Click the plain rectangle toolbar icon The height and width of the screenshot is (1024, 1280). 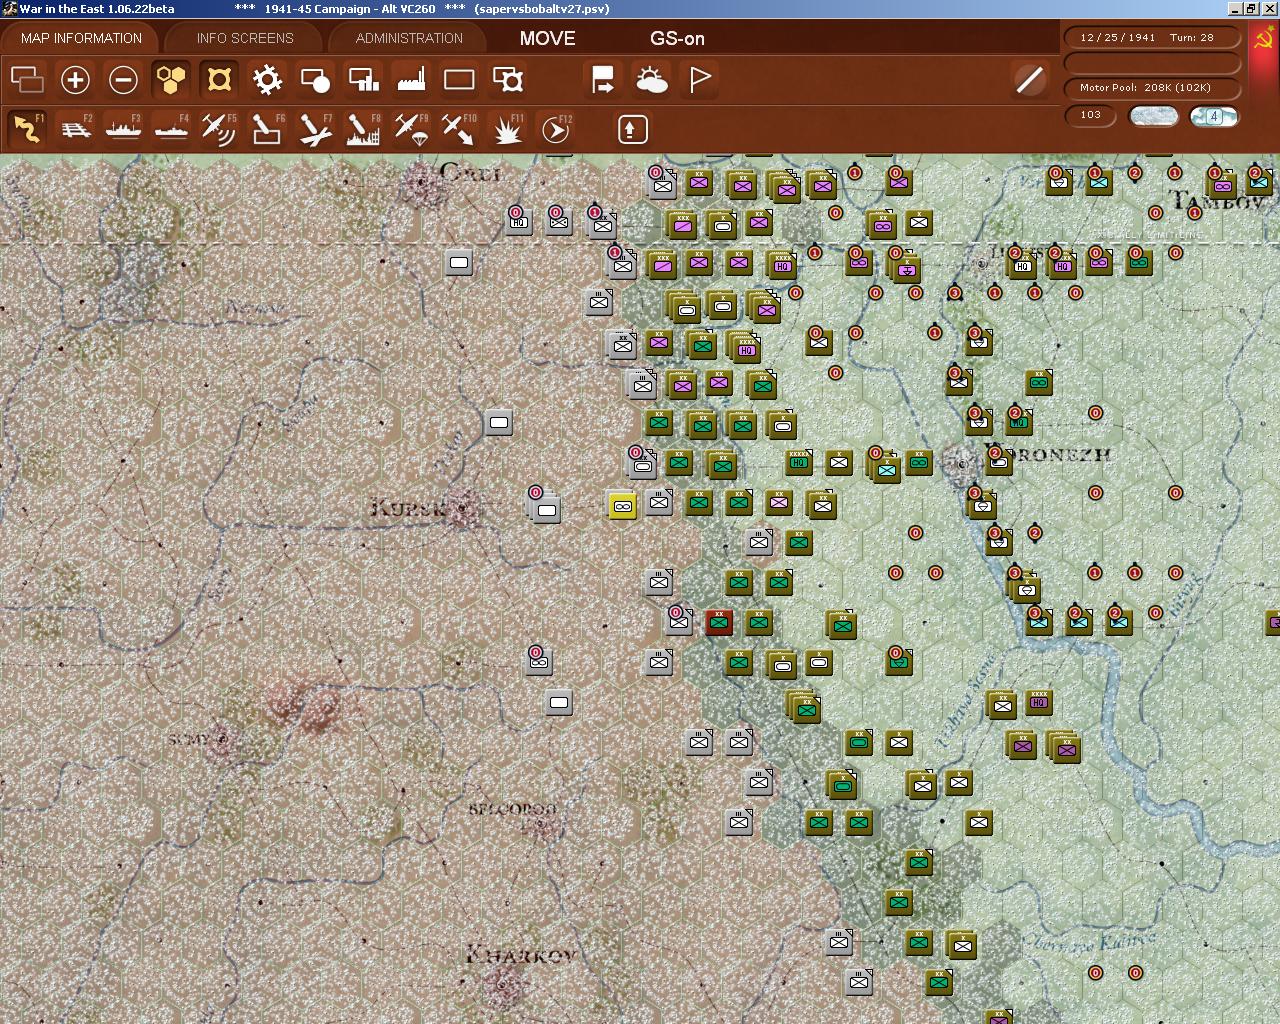[x=459, y=79]
